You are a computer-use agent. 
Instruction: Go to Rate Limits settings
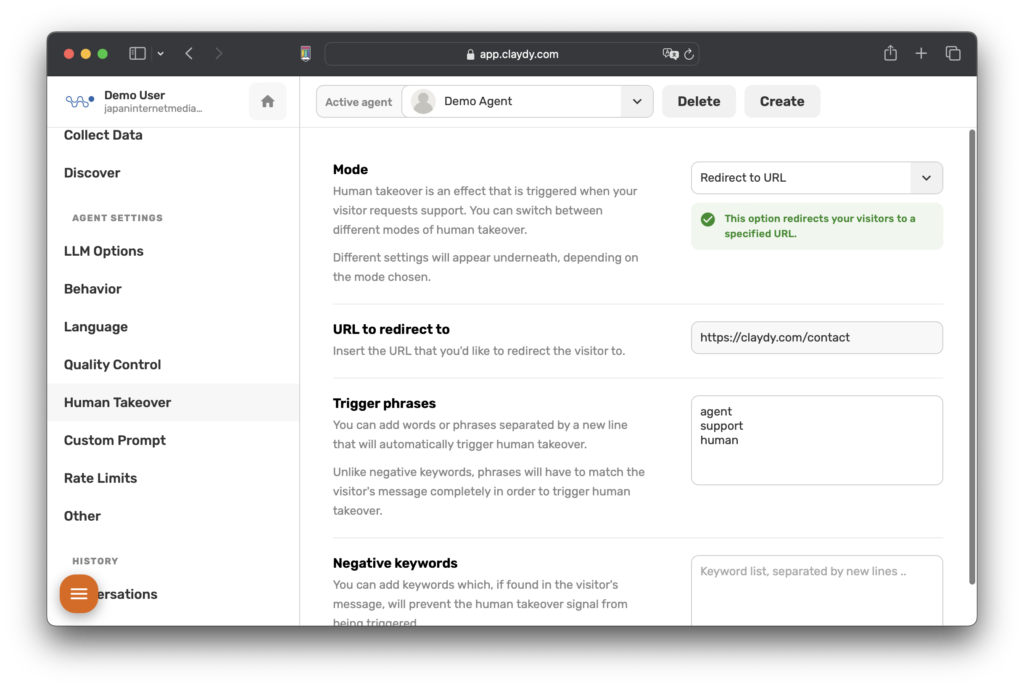coord(100,478)
